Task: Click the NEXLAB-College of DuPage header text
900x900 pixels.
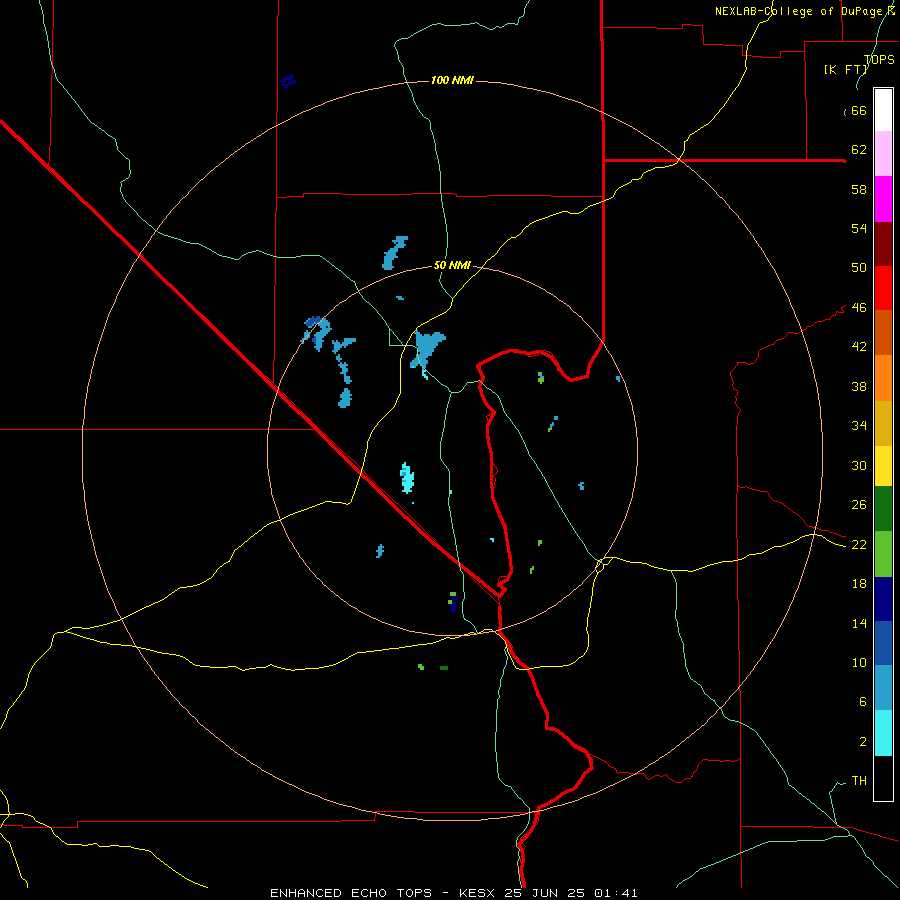Action: pos(804,11)
